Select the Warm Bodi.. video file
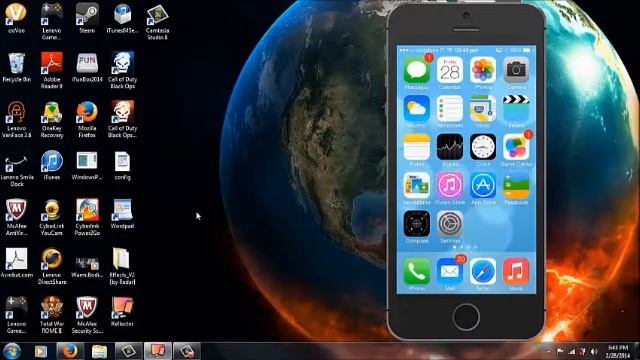This screenshot has width=640, height=360. (x=87, y=266)
